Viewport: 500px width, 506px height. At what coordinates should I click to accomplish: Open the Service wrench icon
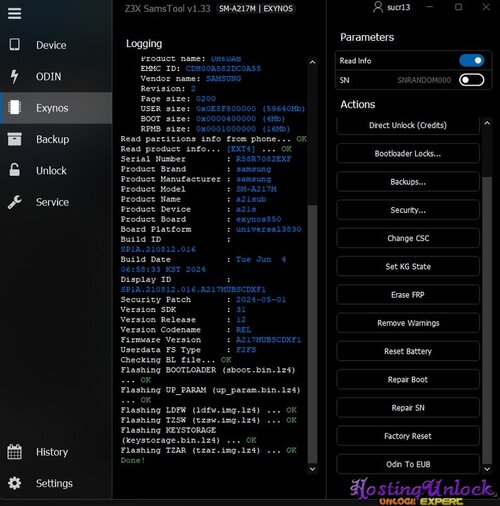(x=14, y=202)
